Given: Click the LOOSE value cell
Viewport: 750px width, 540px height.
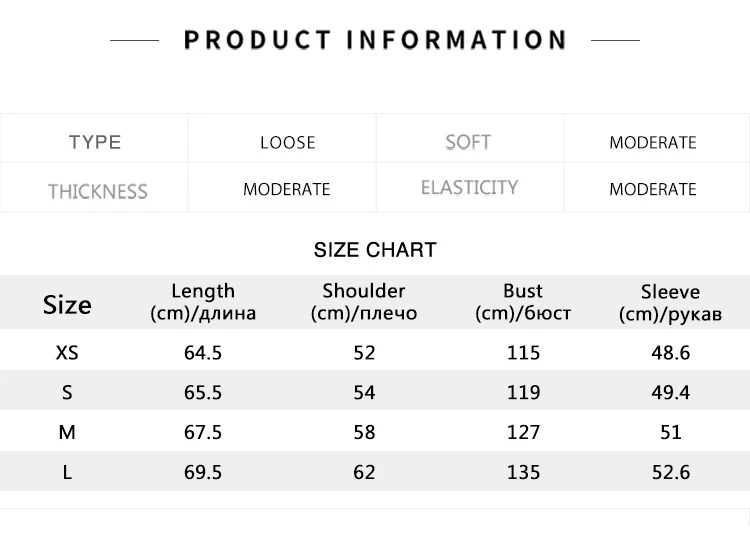Looking at the screenshot, I should 282,139.
